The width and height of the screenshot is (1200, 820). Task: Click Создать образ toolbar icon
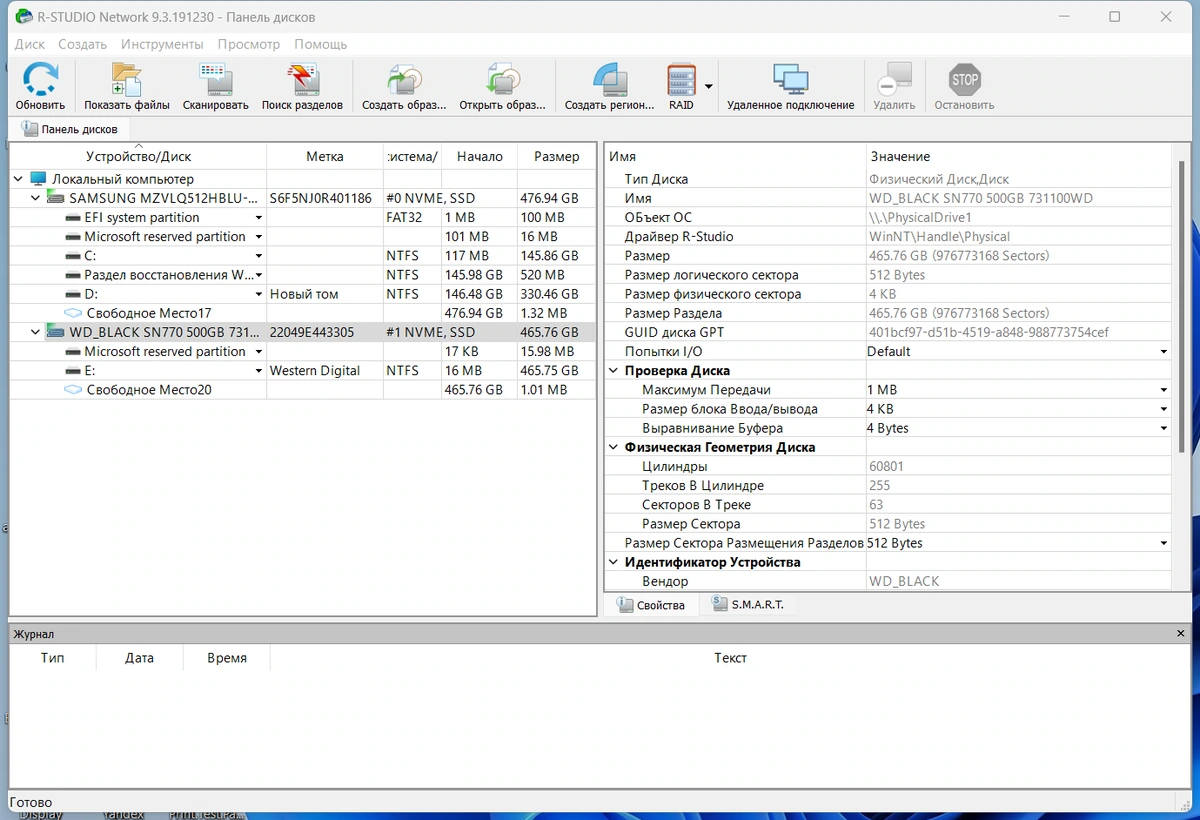pos(404,80)
